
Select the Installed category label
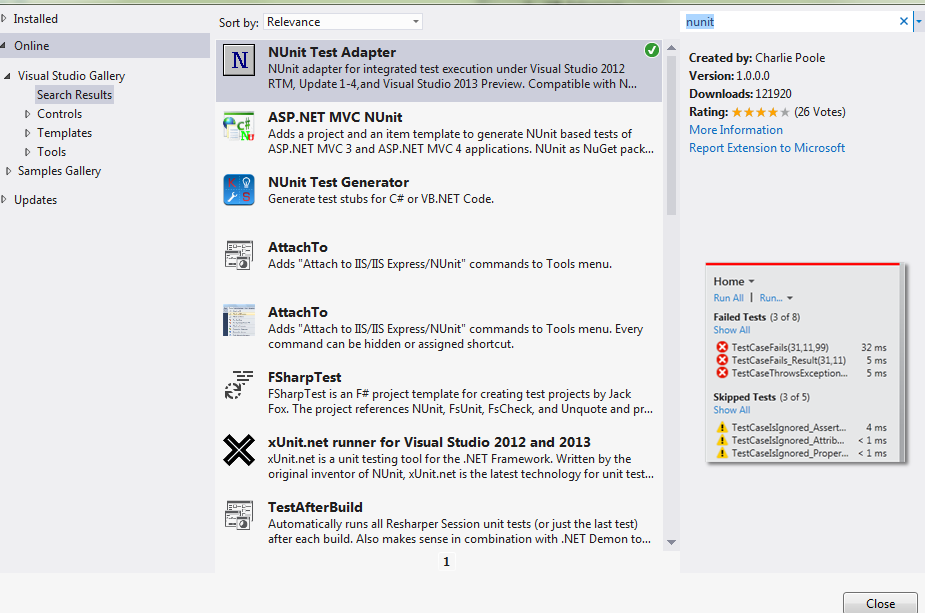(35, 19)
